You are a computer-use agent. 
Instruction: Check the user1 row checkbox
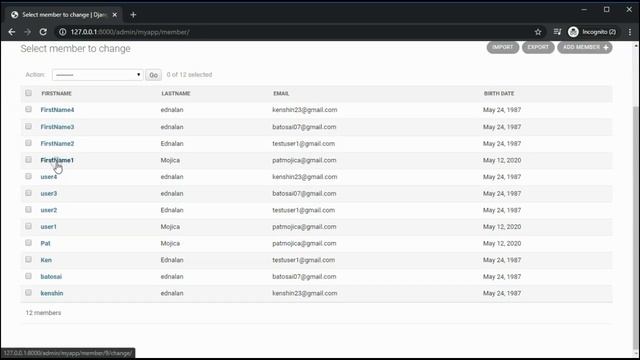28,226
